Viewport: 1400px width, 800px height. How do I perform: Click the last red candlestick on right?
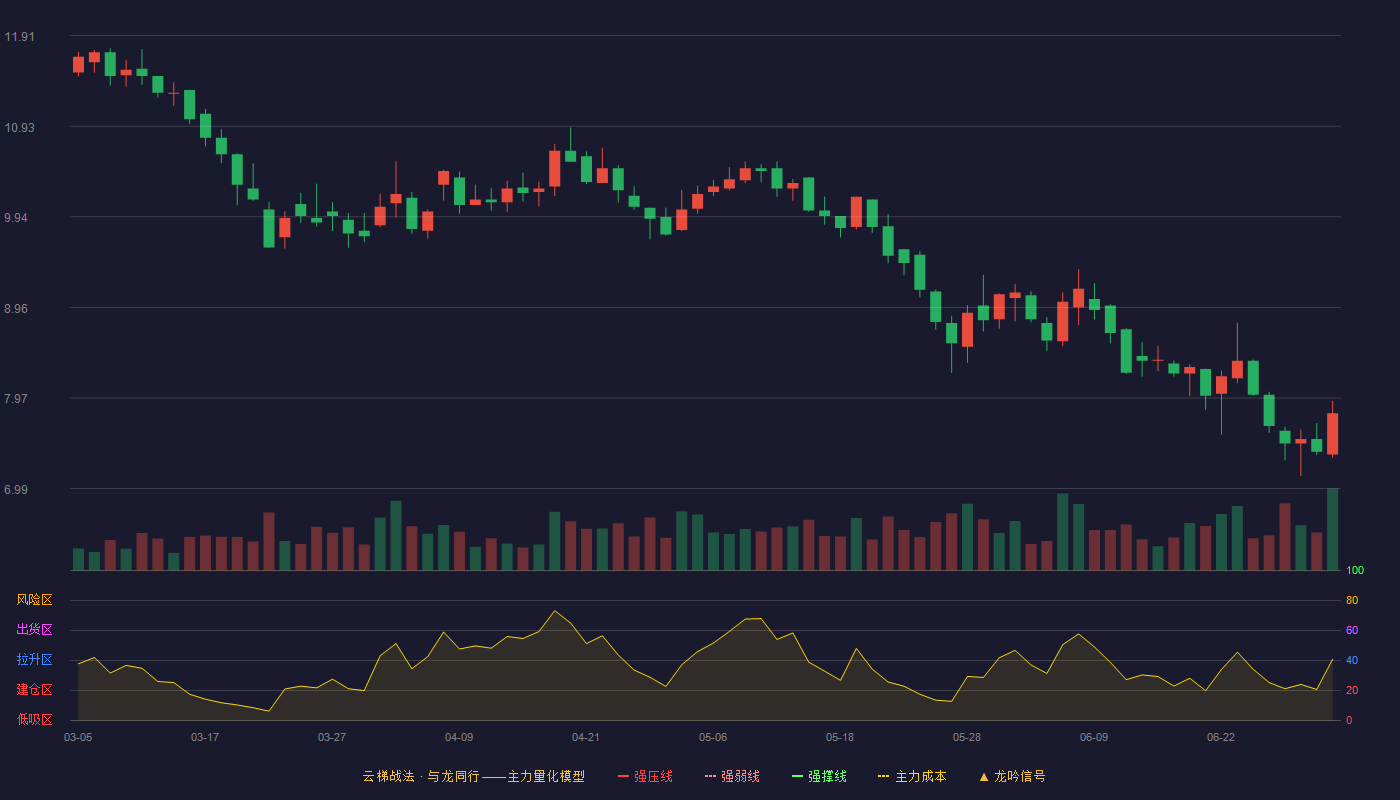click(x=1332, y=434)
